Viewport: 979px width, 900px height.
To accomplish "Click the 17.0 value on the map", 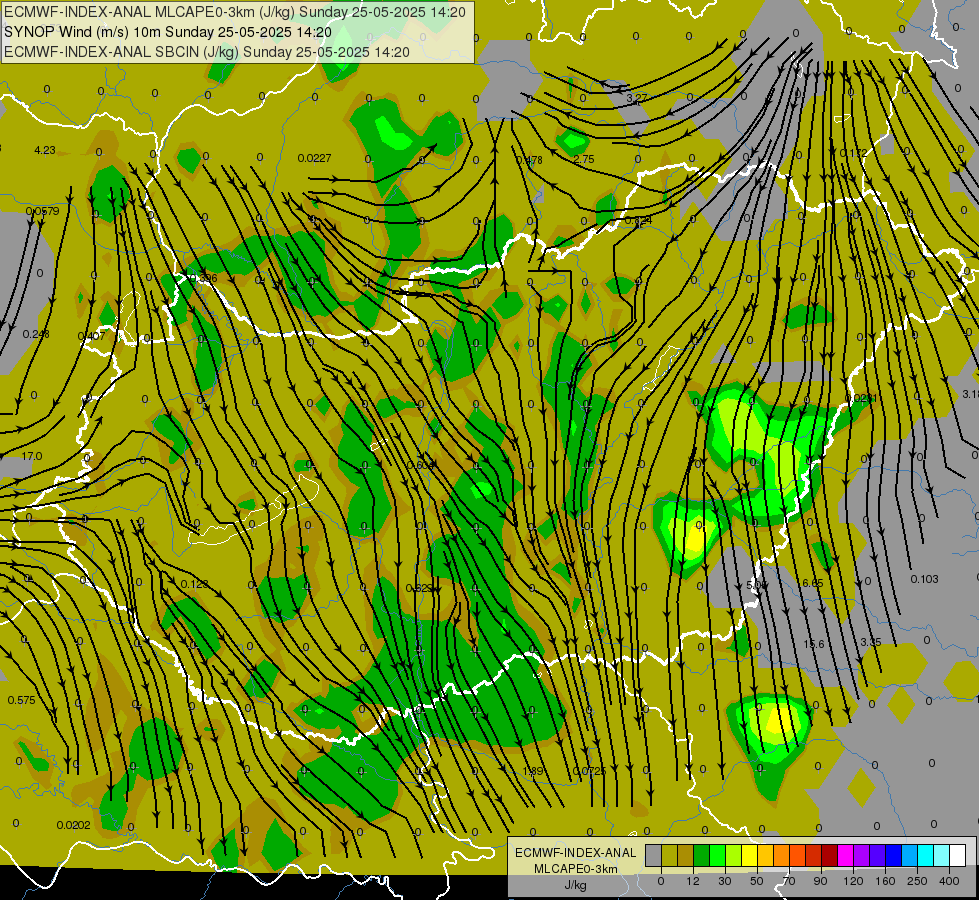I will click(31, 456).
